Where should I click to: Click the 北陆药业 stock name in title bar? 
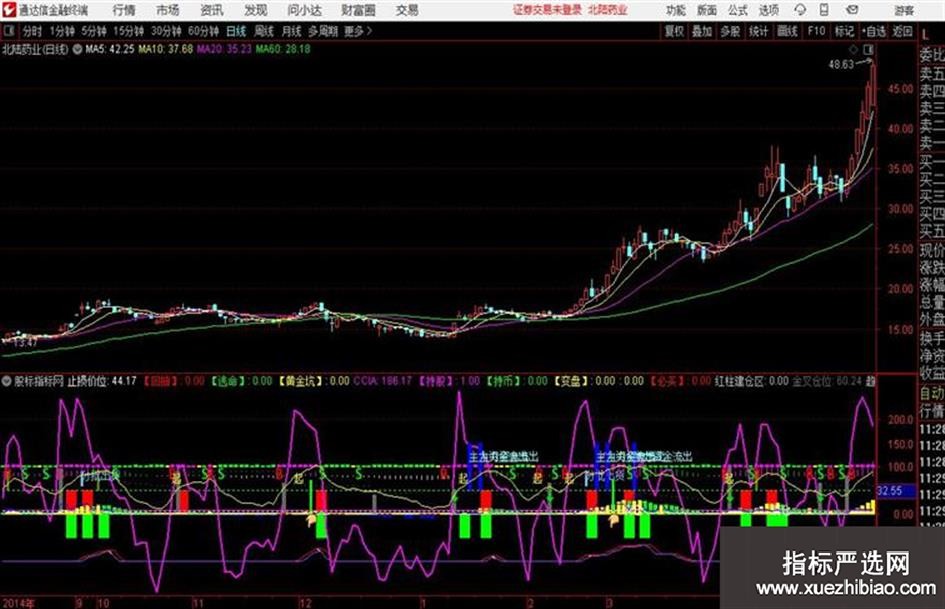tap(608, 10)
